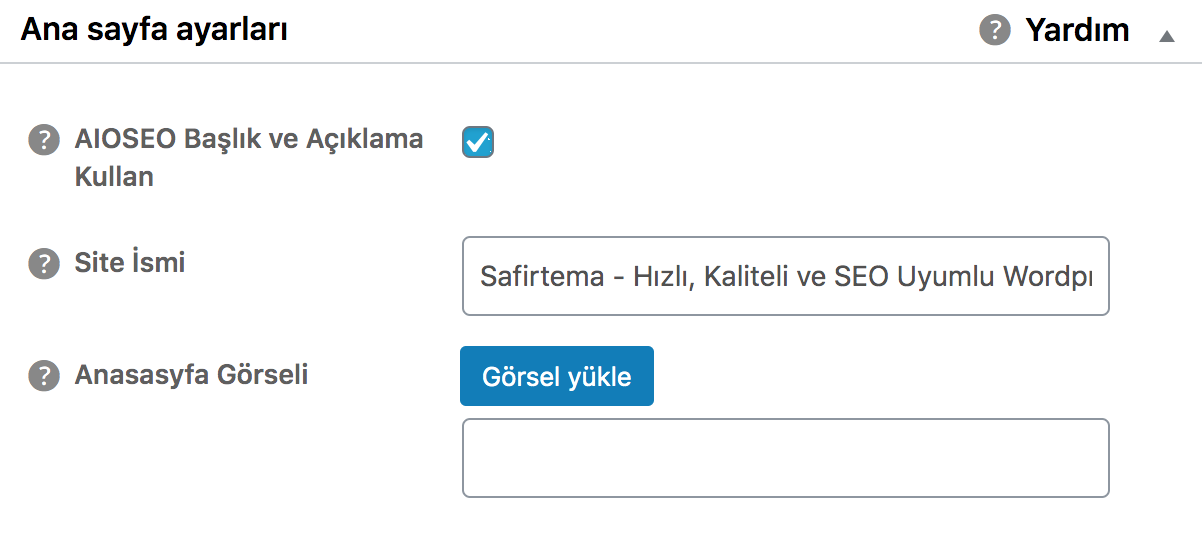
Task: Show help for AIOSEO Başlık ve Açıklama Kullan
Action: [x=43, y=139]
